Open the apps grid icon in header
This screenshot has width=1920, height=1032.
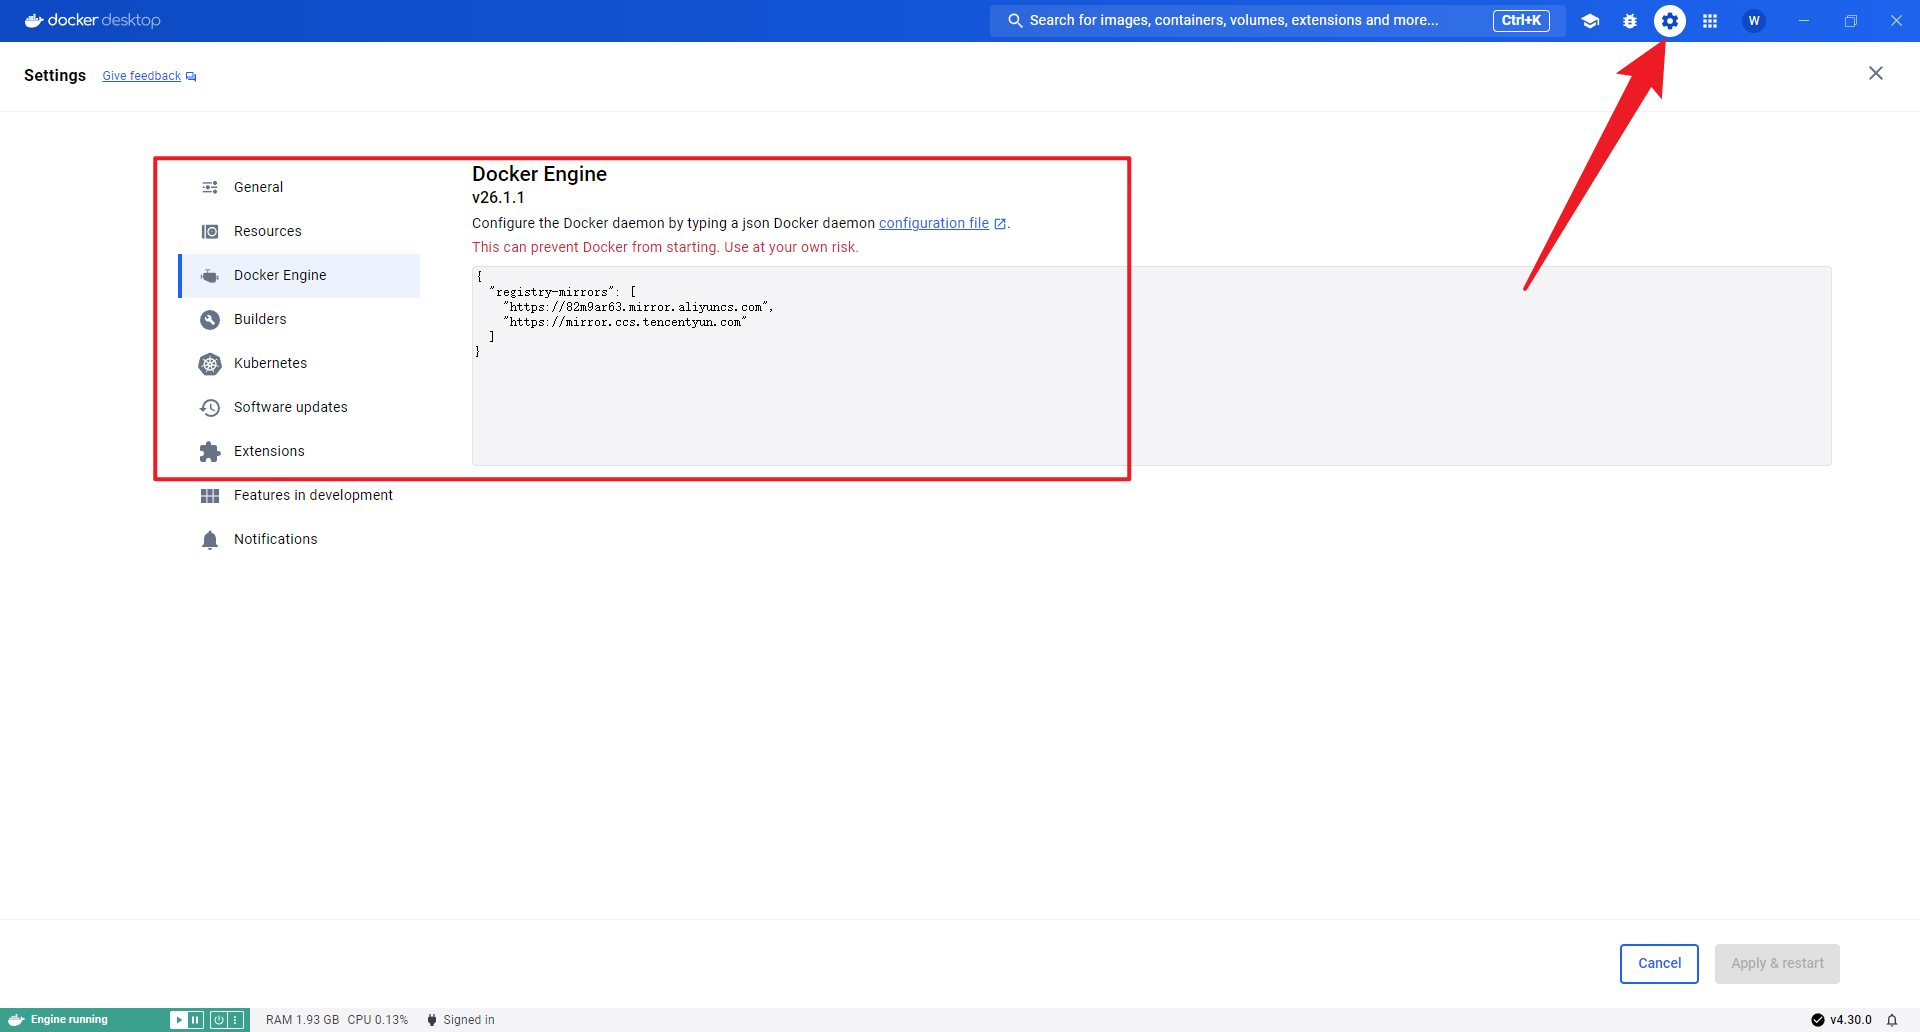click(x=1710, y=21)
